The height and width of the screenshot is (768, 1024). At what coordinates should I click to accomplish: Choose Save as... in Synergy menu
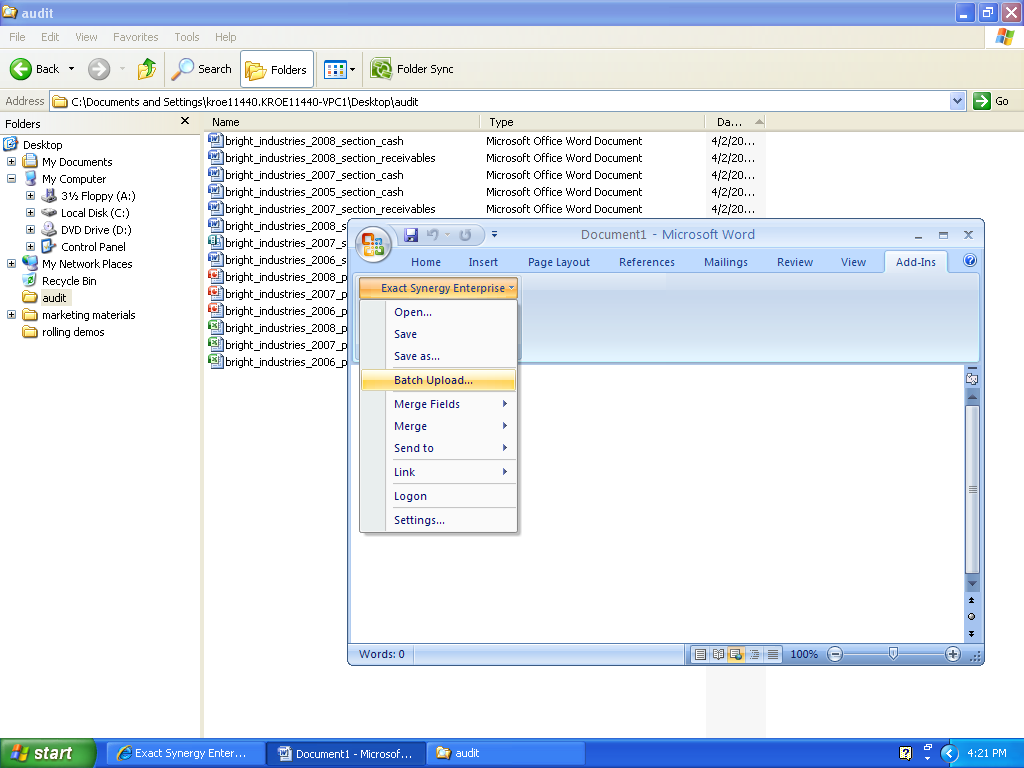tap(438, 356)
